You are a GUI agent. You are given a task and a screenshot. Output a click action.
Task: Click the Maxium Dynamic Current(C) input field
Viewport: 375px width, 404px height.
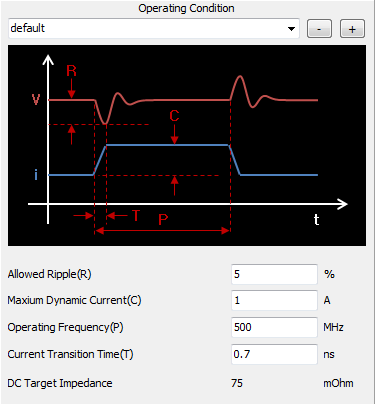click(274, 300)
